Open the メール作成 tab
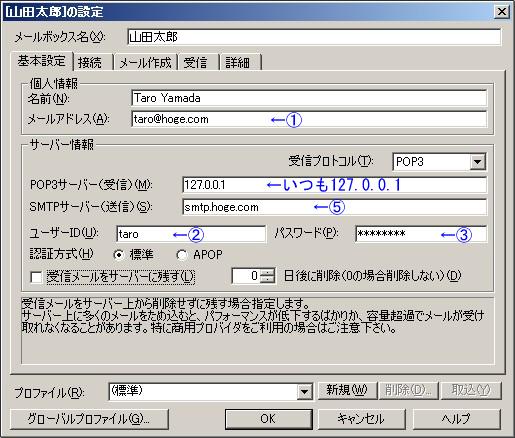The image size is (515, 438). [145, 63]
